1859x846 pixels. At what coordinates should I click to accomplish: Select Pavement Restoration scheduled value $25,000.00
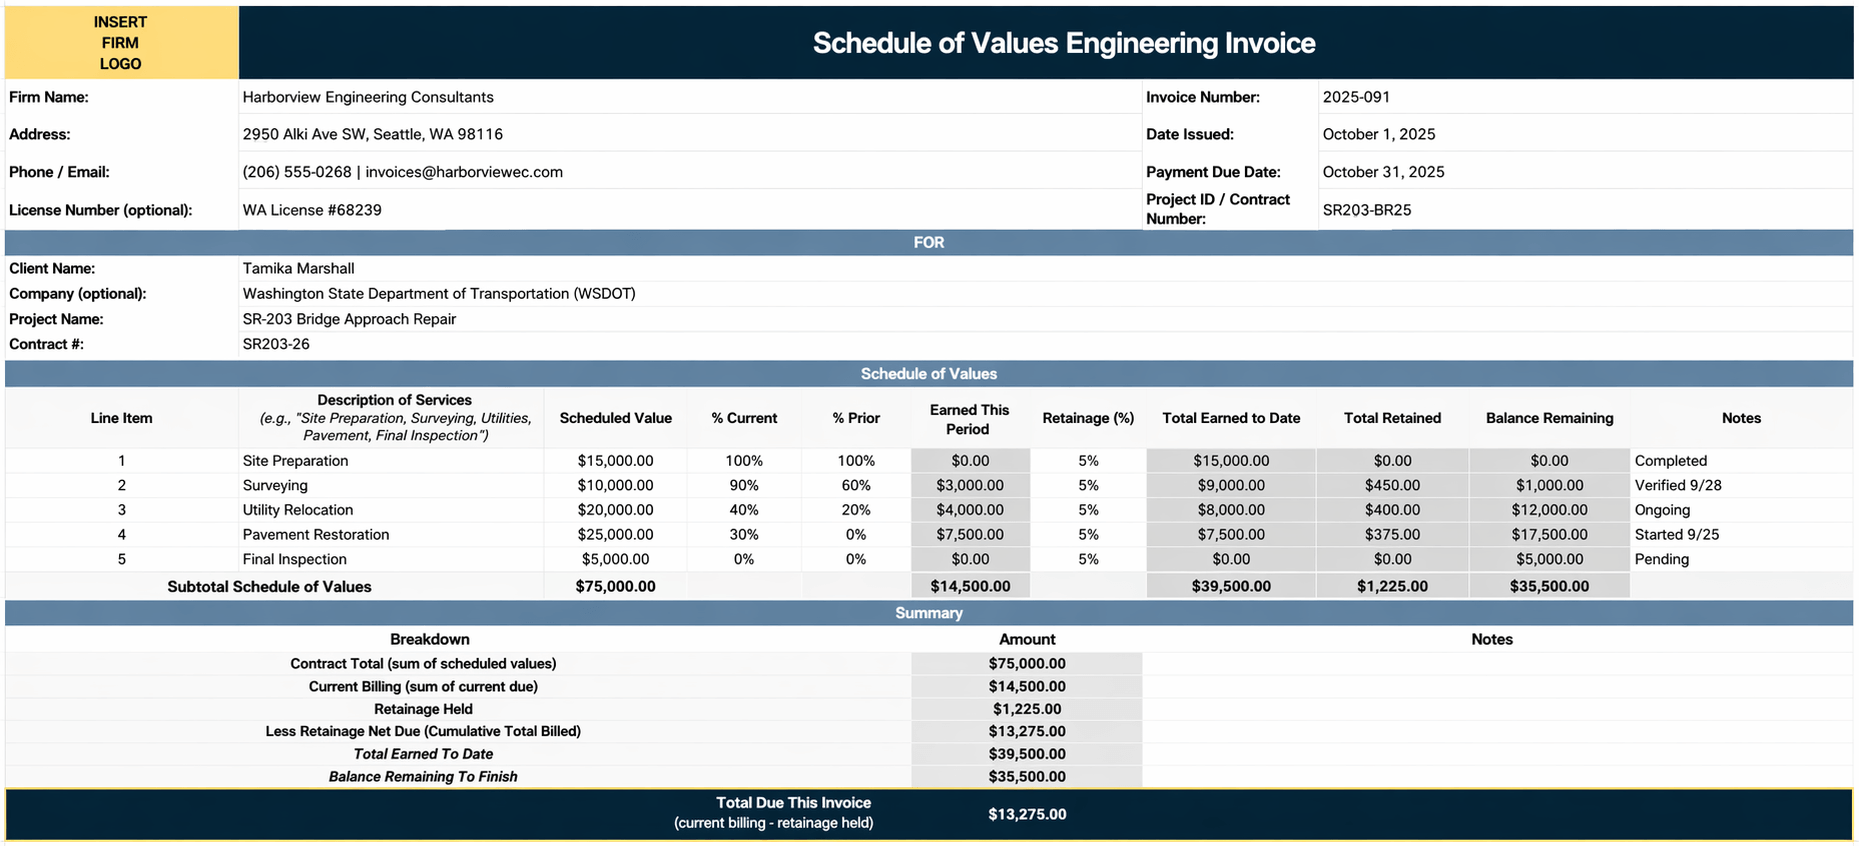(615, 535)
